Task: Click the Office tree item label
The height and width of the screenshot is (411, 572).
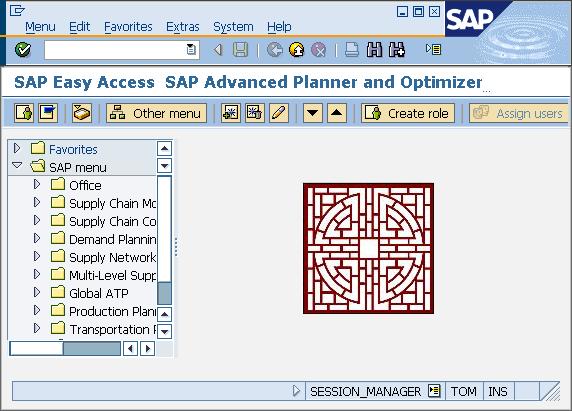Action: tap(85, 185)
